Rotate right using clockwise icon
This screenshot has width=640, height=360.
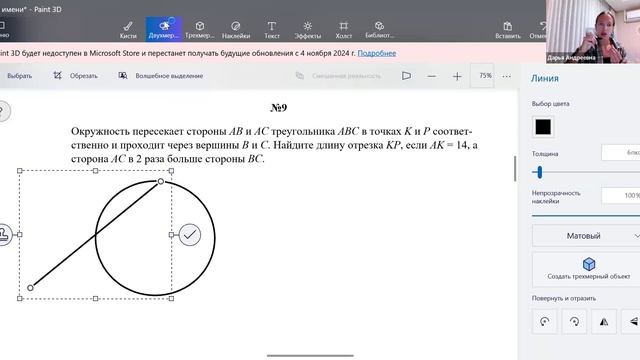point(574,322)
